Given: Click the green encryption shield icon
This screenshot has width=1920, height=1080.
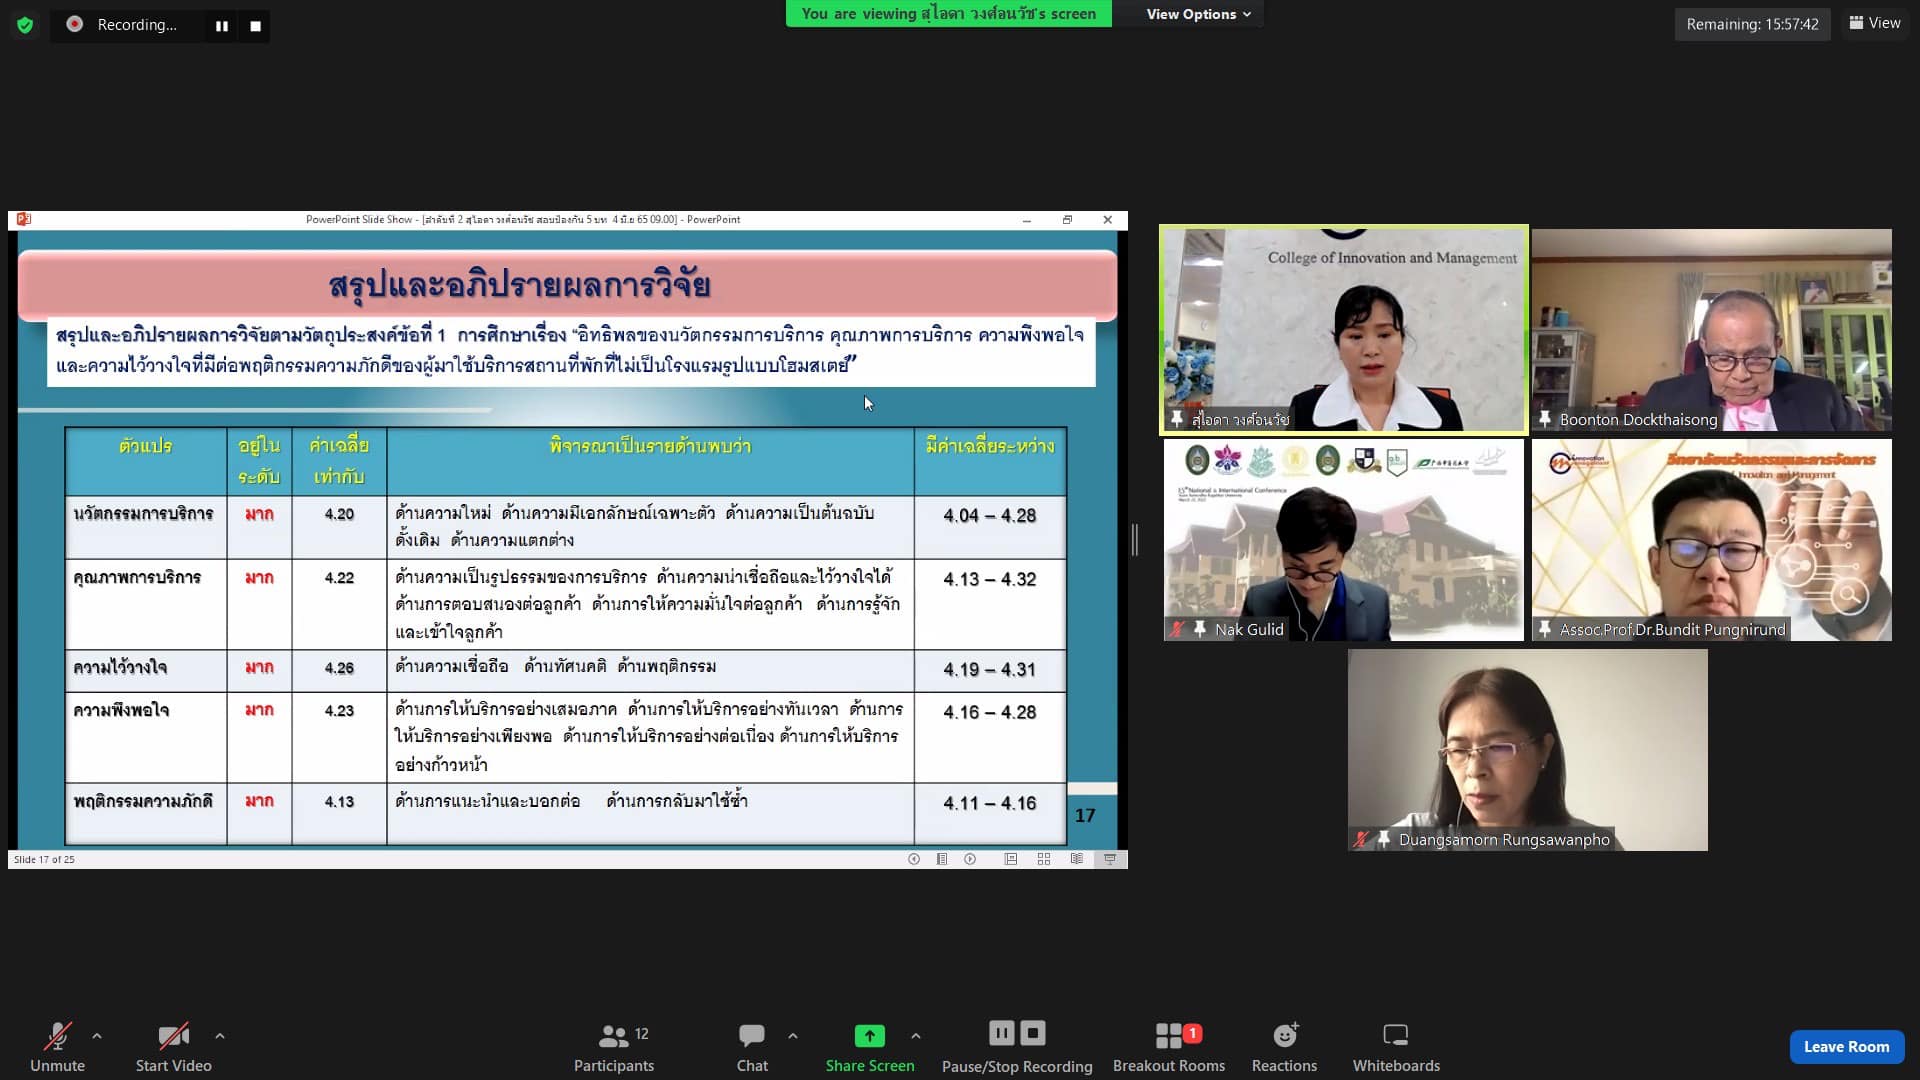Looking at the screenshot, I should (25, 25).
